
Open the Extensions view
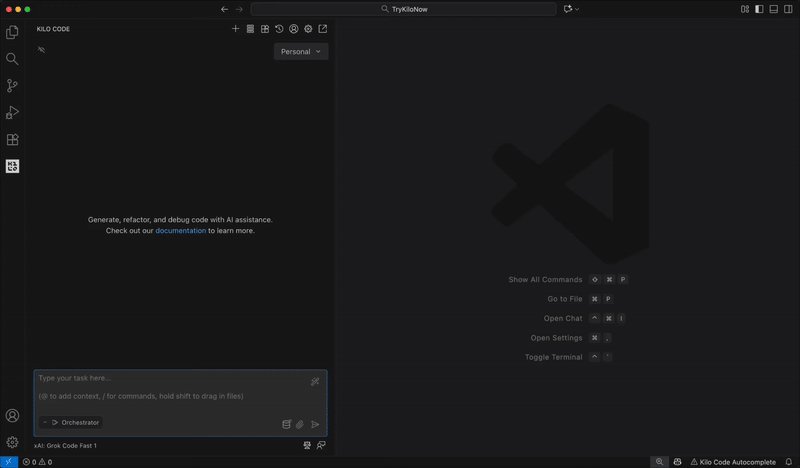coord(12,139)
